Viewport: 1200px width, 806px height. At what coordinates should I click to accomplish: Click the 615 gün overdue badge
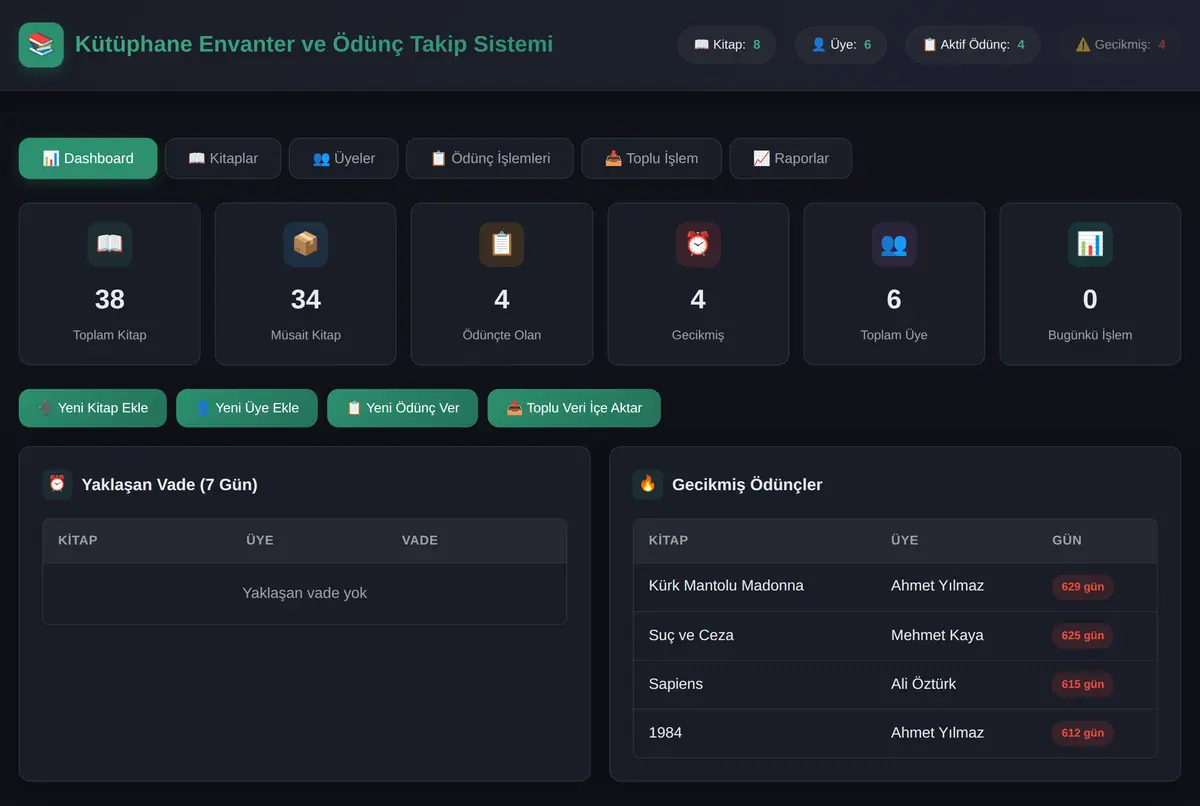(1082, 685)
